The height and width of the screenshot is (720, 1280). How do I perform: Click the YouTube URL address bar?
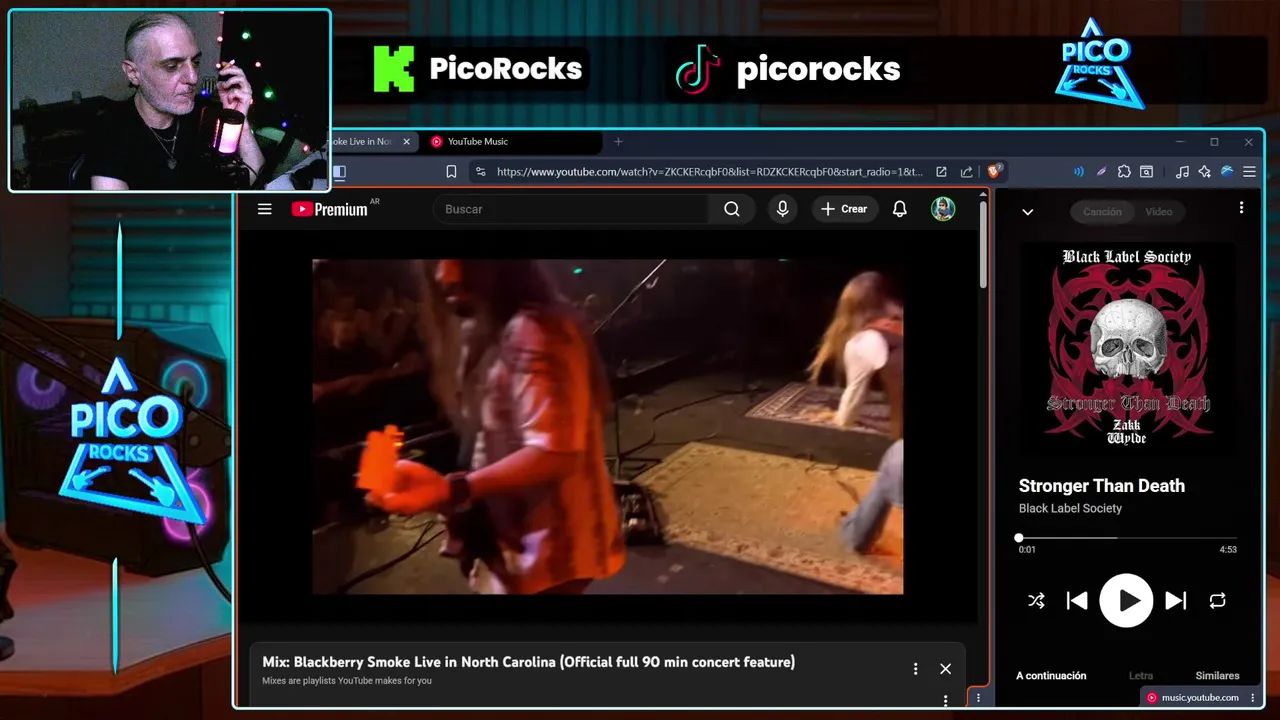[x=709, y=172]
